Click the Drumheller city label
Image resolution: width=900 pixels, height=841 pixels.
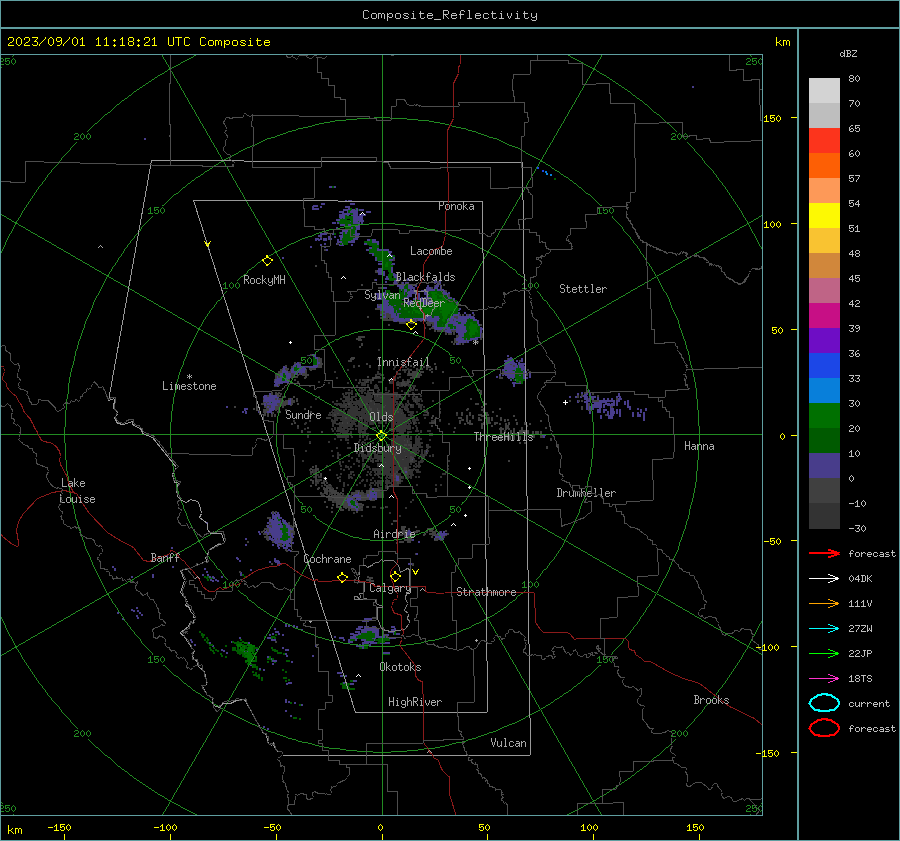586,493
